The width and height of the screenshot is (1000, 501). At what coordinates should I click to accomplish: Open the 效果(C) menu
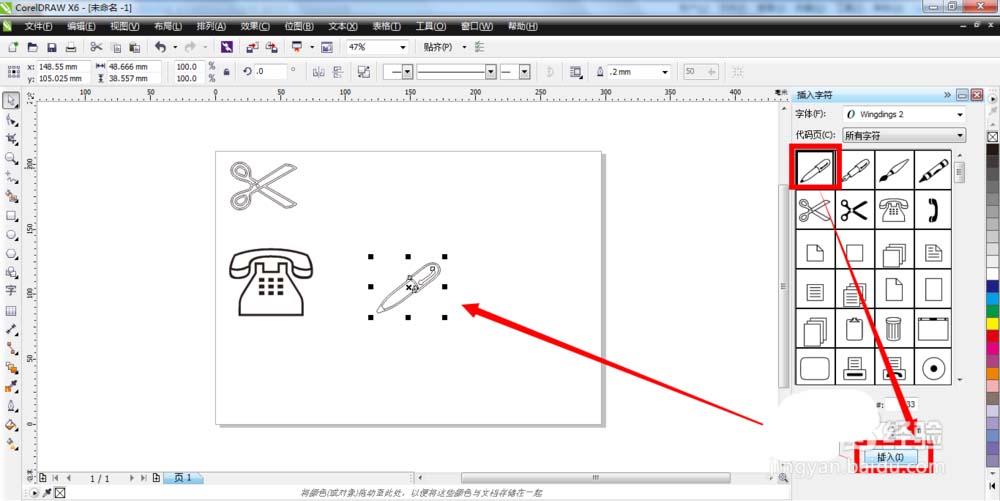pyautogui.click(x=254, y=26)
